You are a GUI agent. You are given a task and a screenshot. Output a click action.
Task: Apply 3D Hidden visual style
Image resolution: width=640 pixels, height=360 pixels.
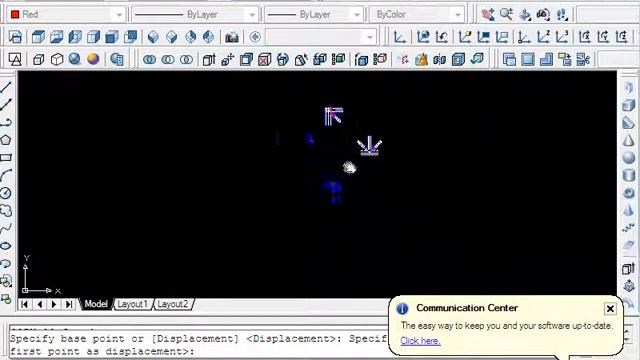[x=57, y=60]
